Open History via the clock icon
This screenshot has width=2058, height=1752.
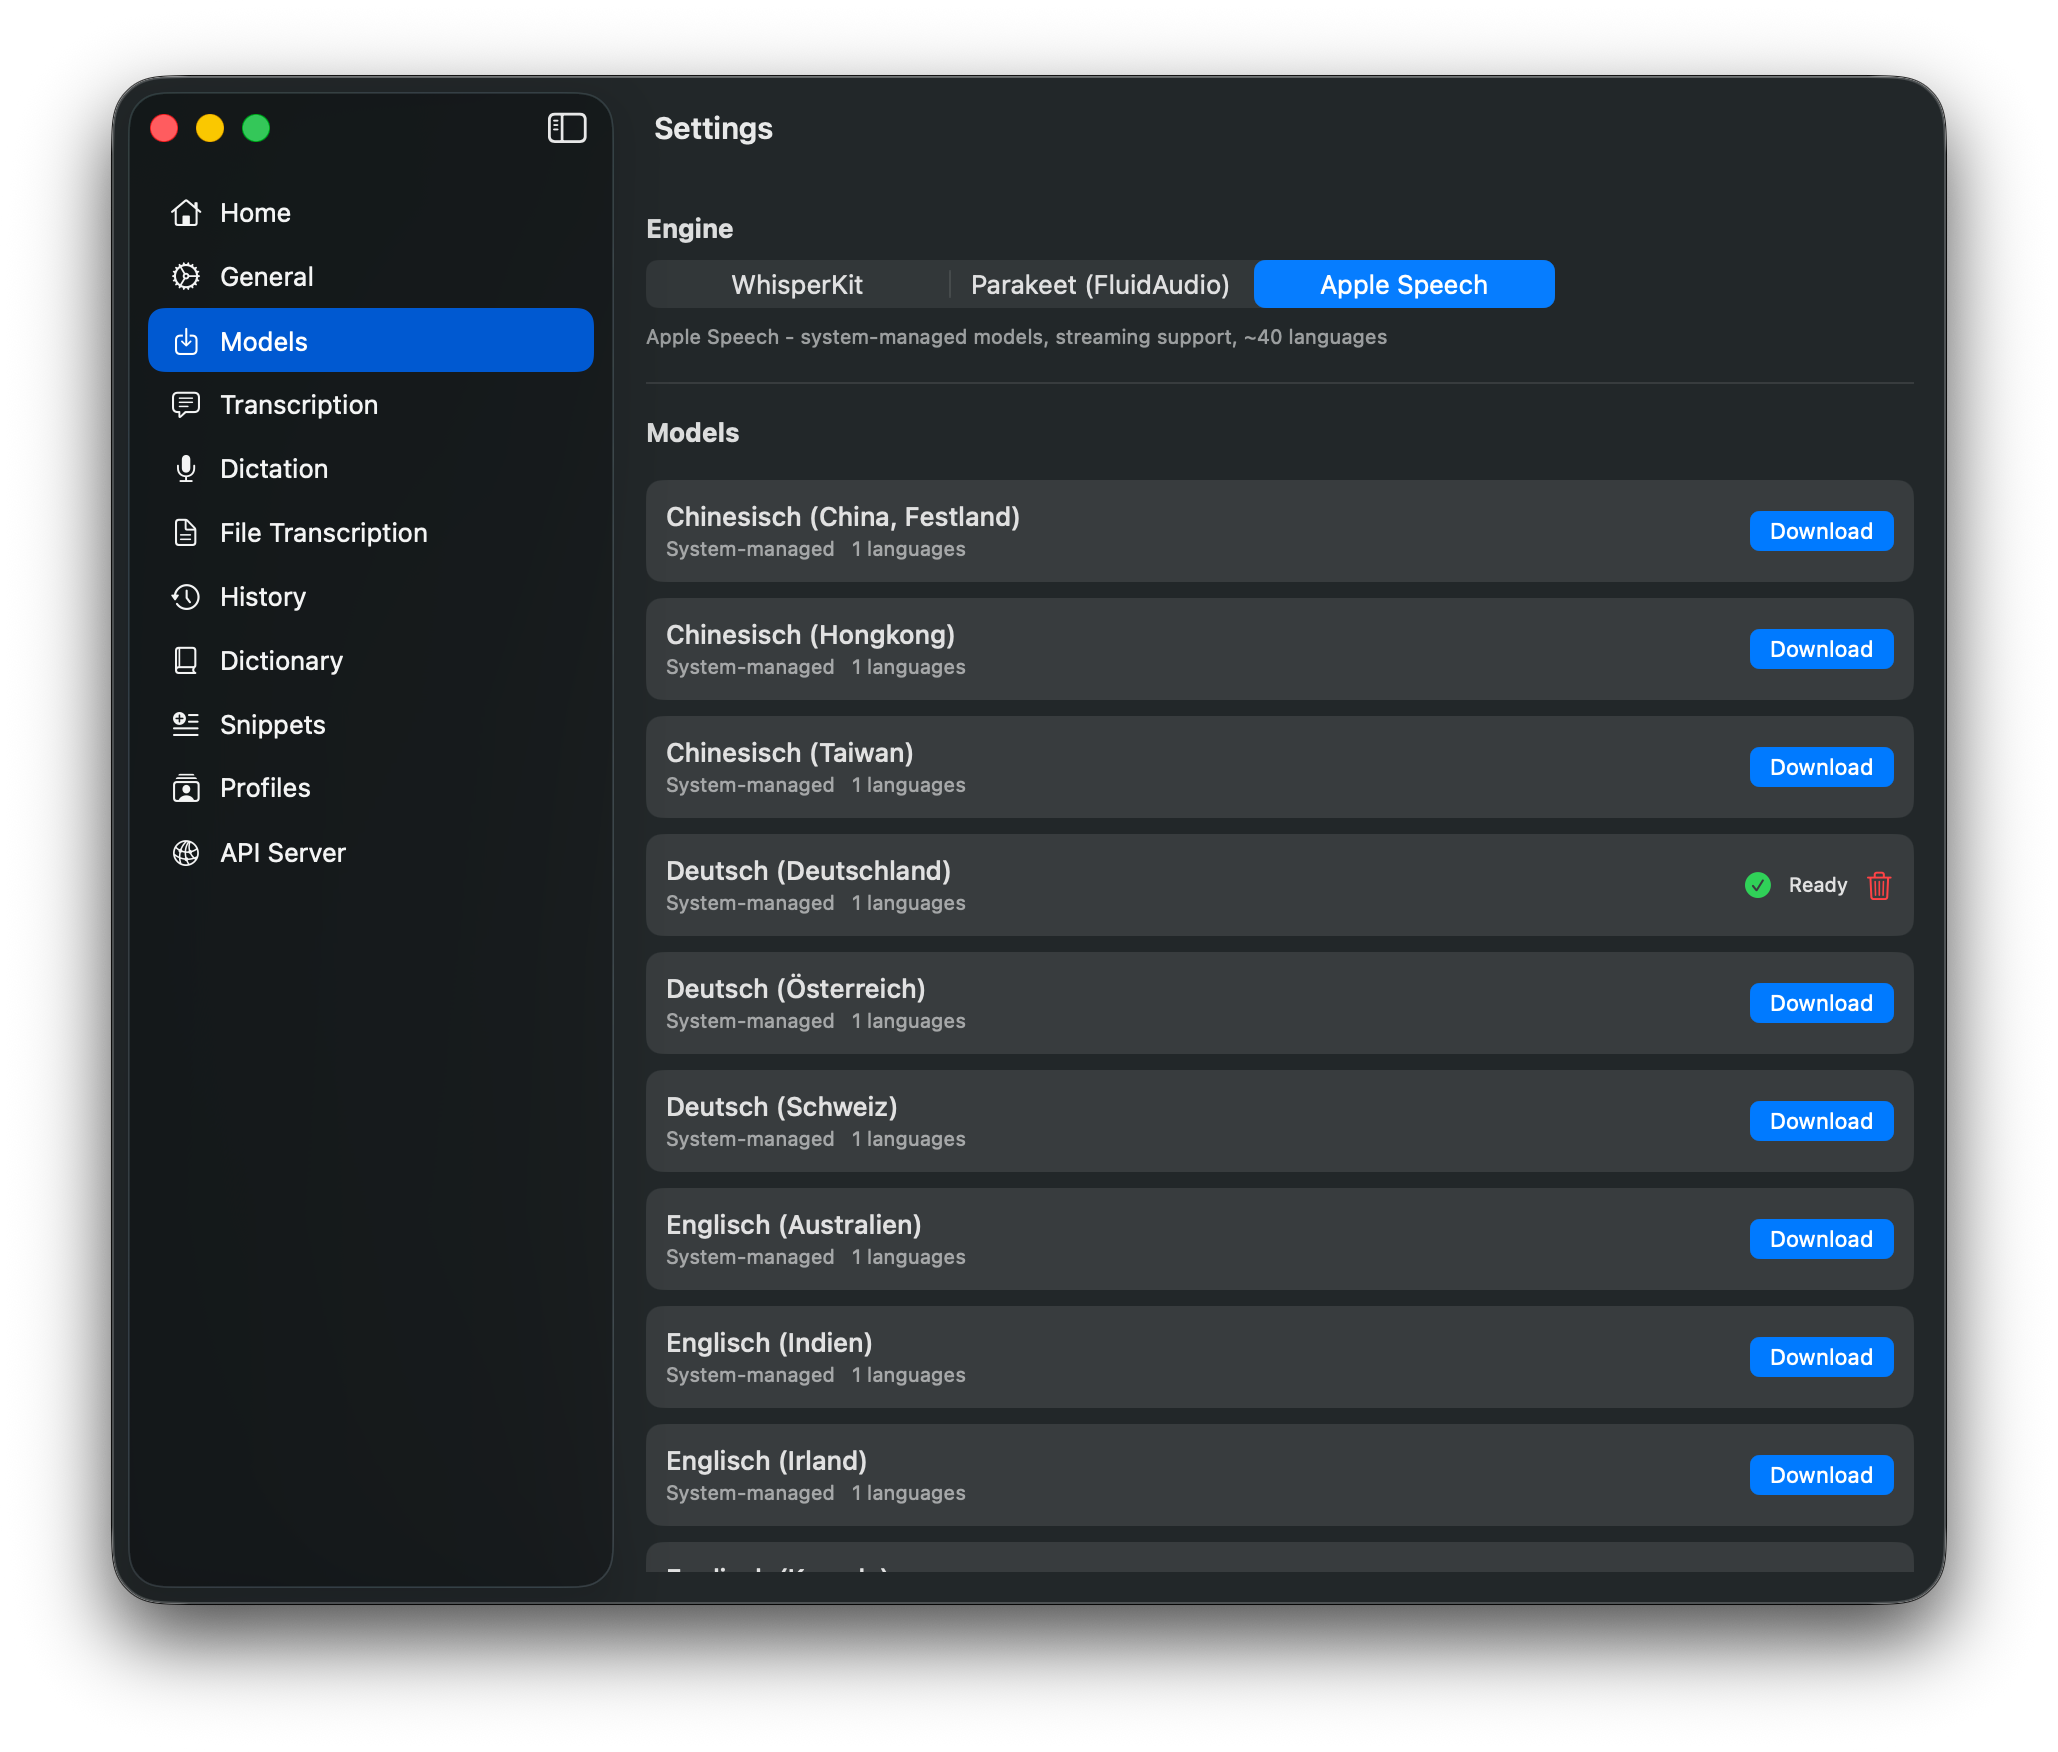(x=186, y=596)
